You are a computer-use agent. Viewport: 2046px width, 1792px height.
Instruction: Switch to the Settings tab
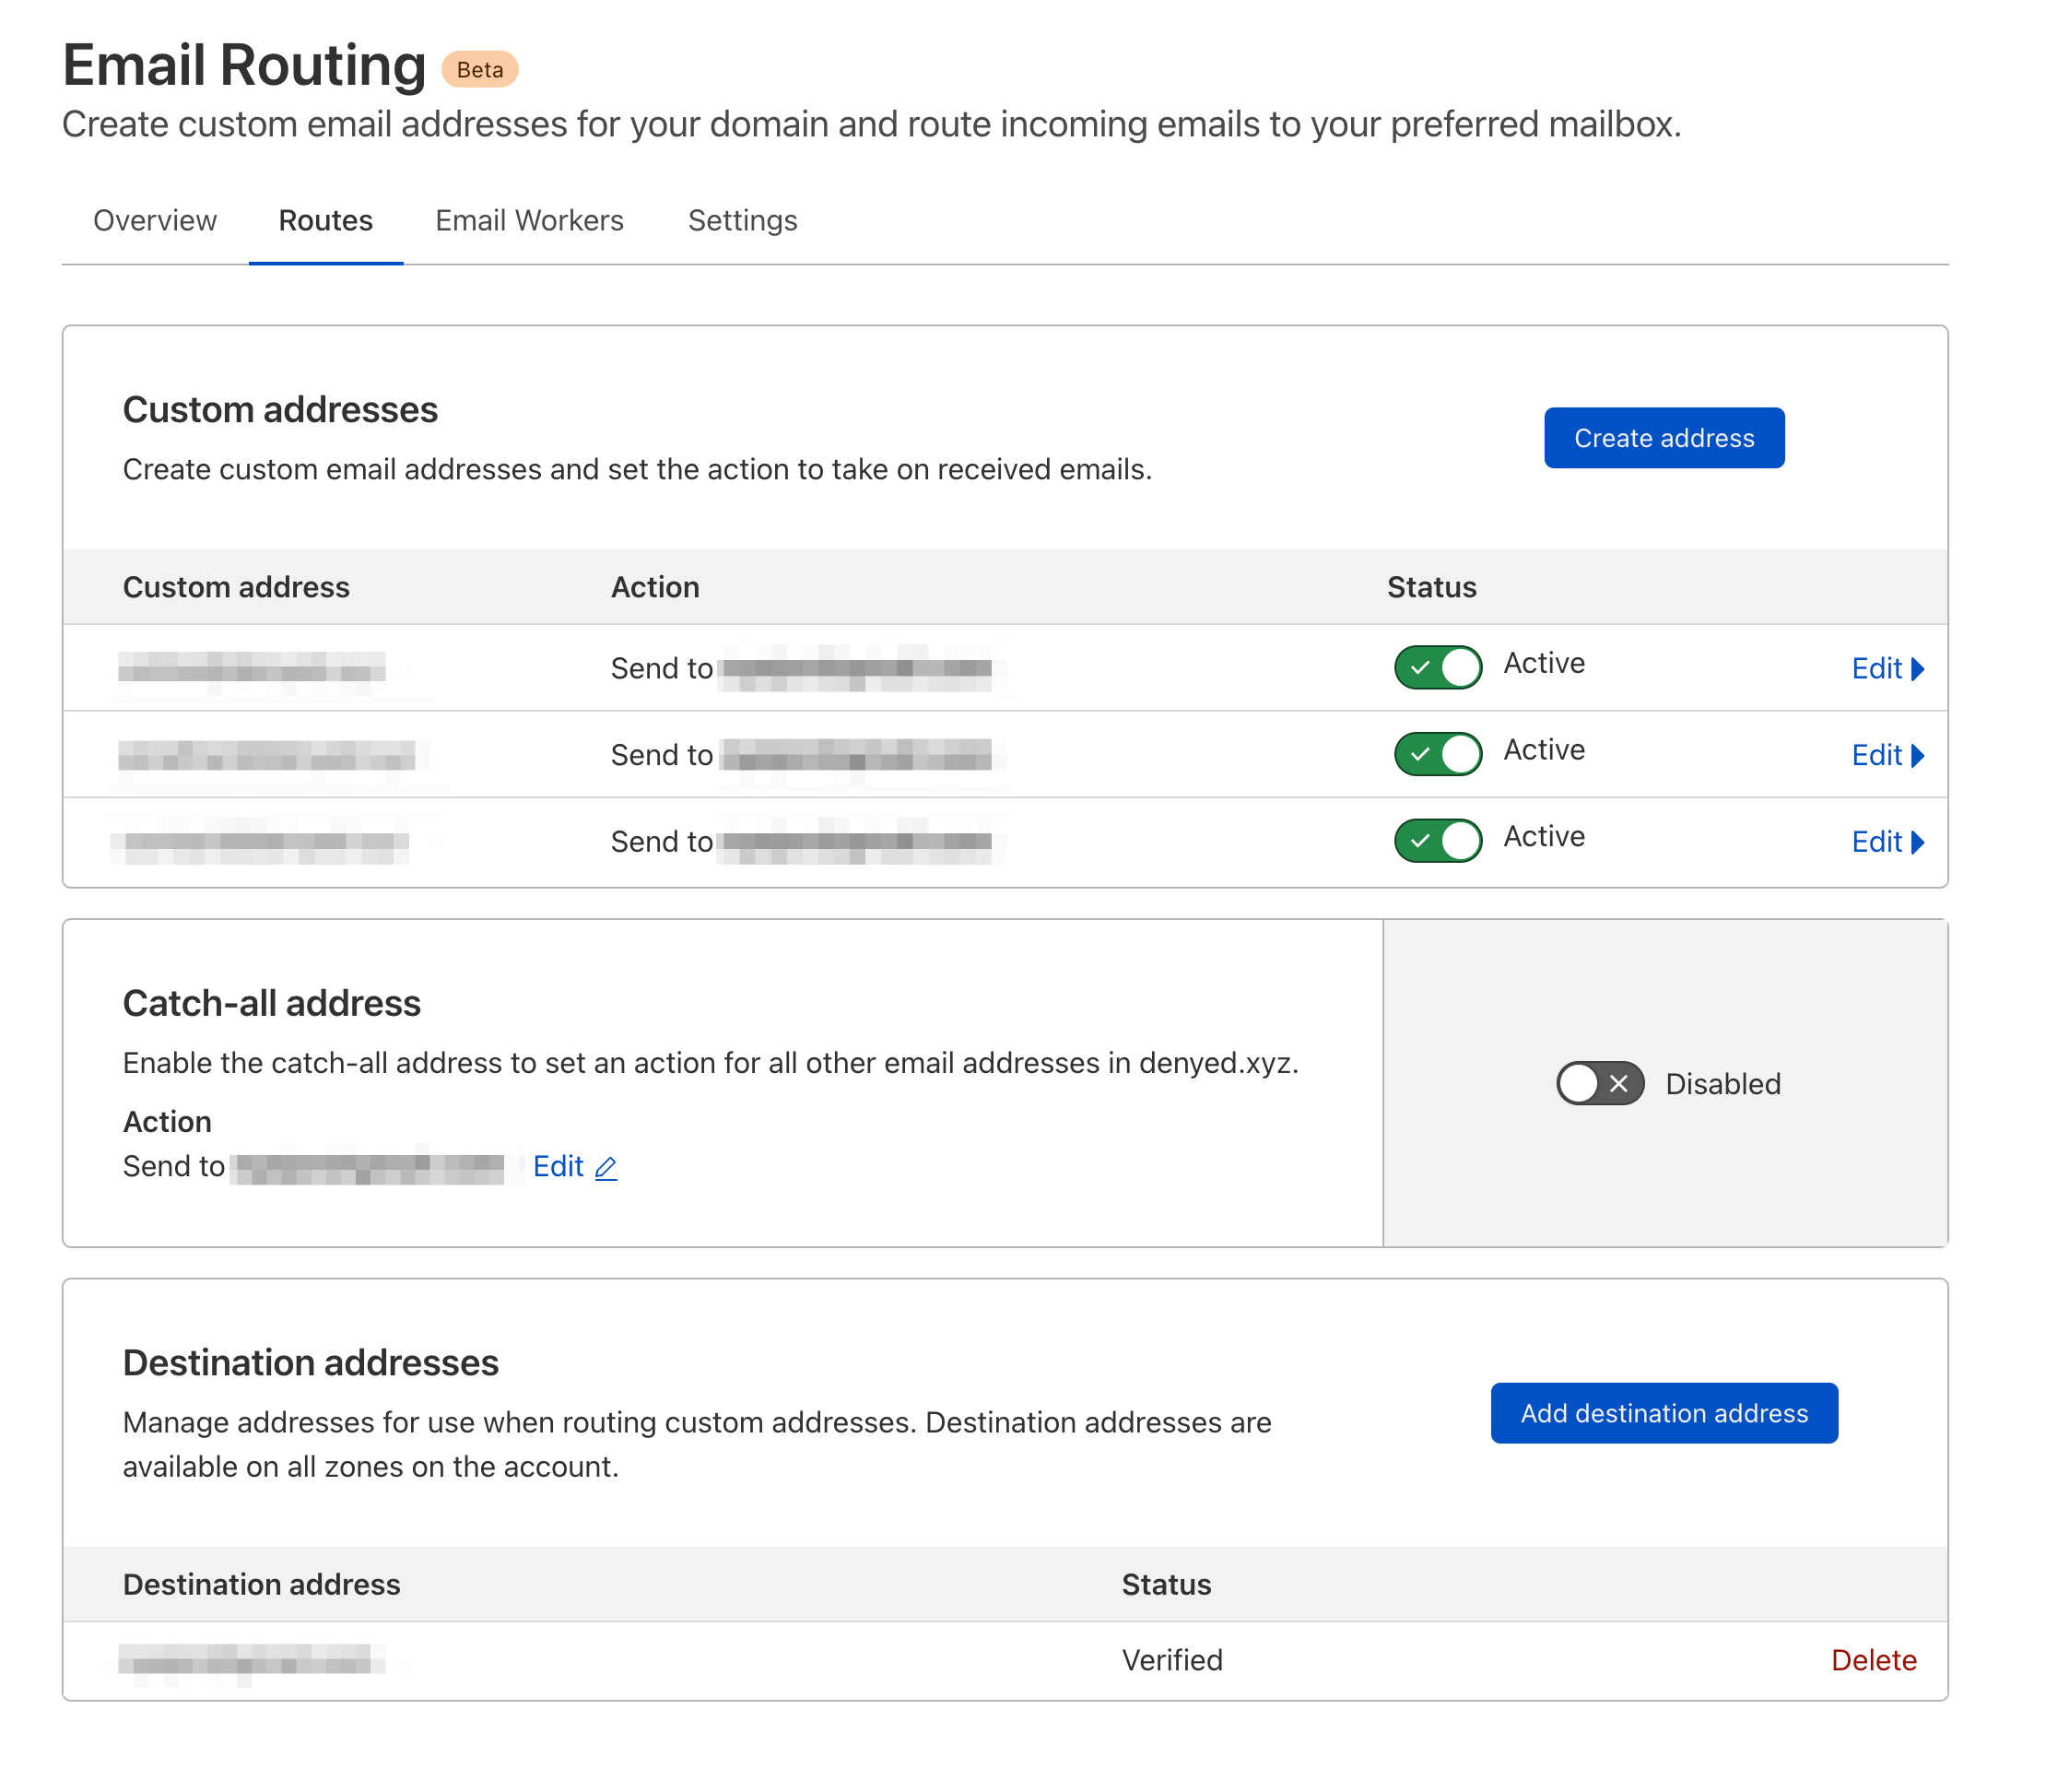click(x=742, y=220)
